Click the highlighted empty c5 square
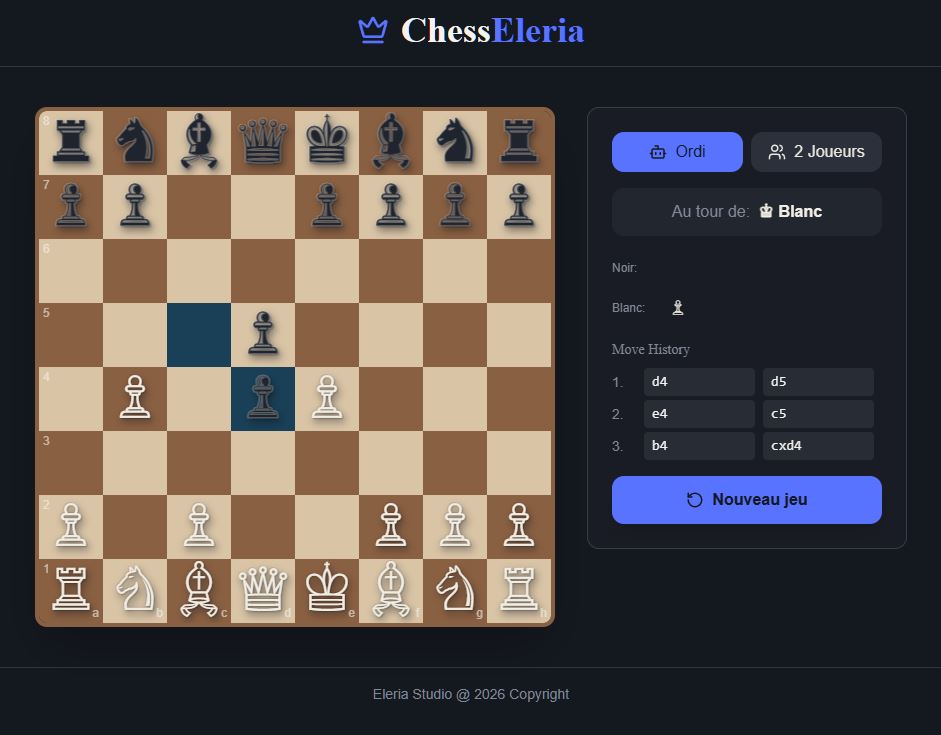Viewport: 941px width, 735px height. (199, 334)
